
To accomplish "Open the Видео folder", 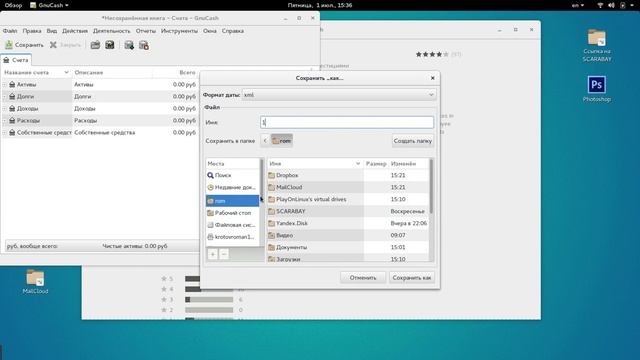I will pyautogui.click(x=348, y=236).
